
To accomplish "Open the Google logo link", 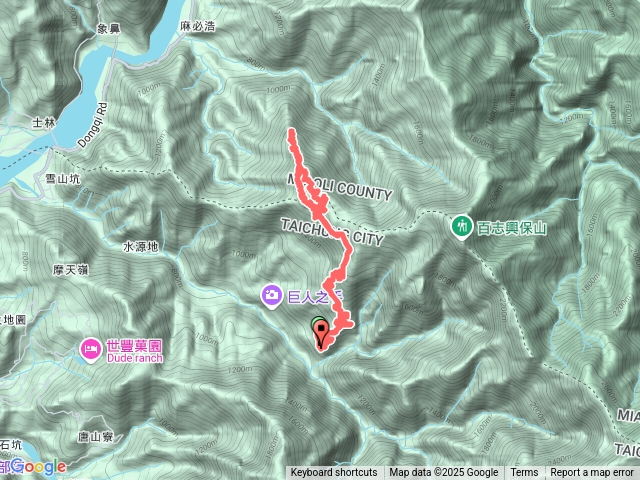I will 39,467.
